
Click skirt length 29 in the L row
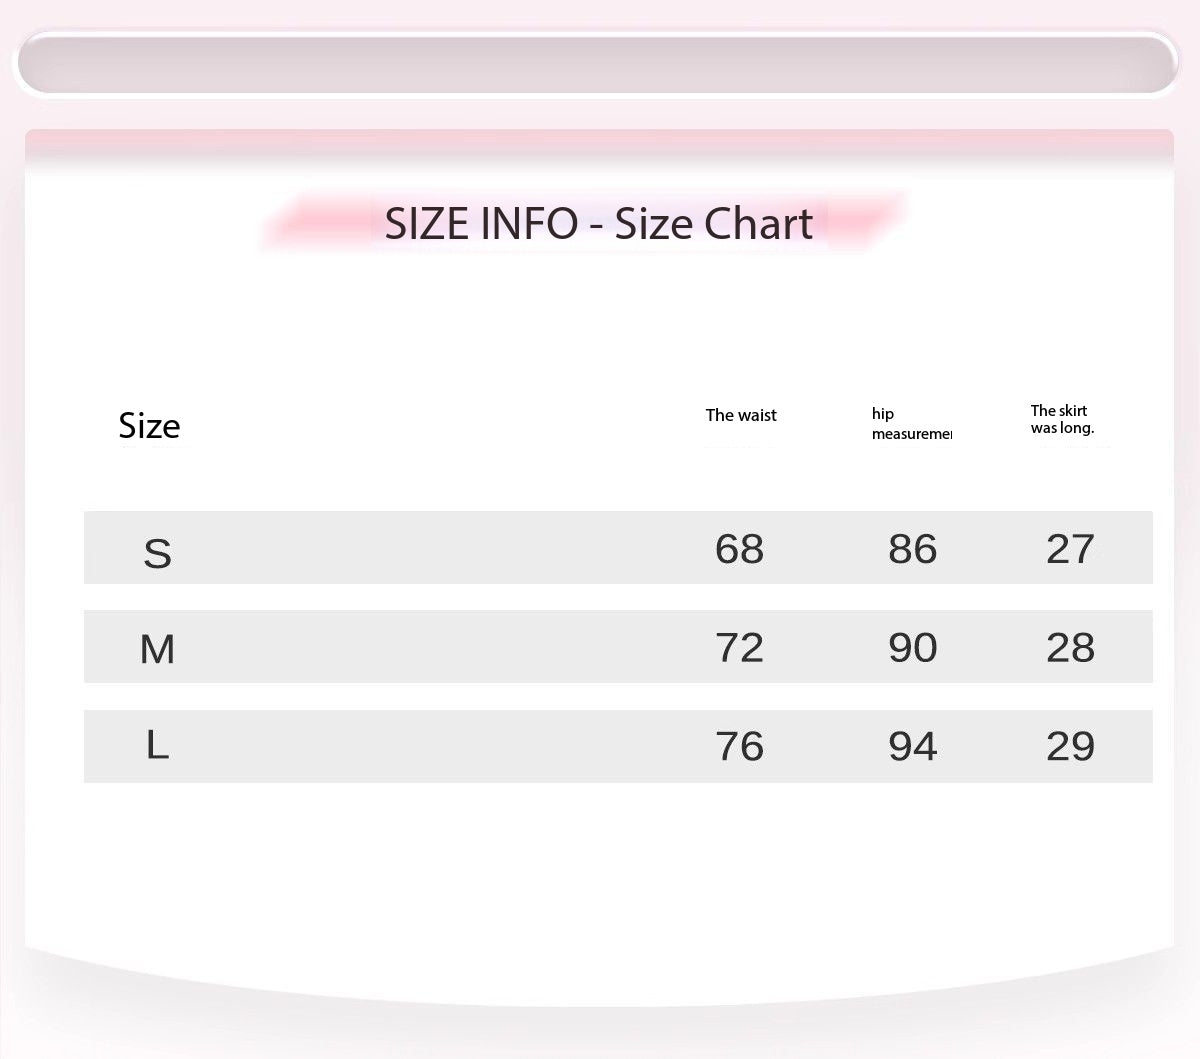click(1070, 747)
